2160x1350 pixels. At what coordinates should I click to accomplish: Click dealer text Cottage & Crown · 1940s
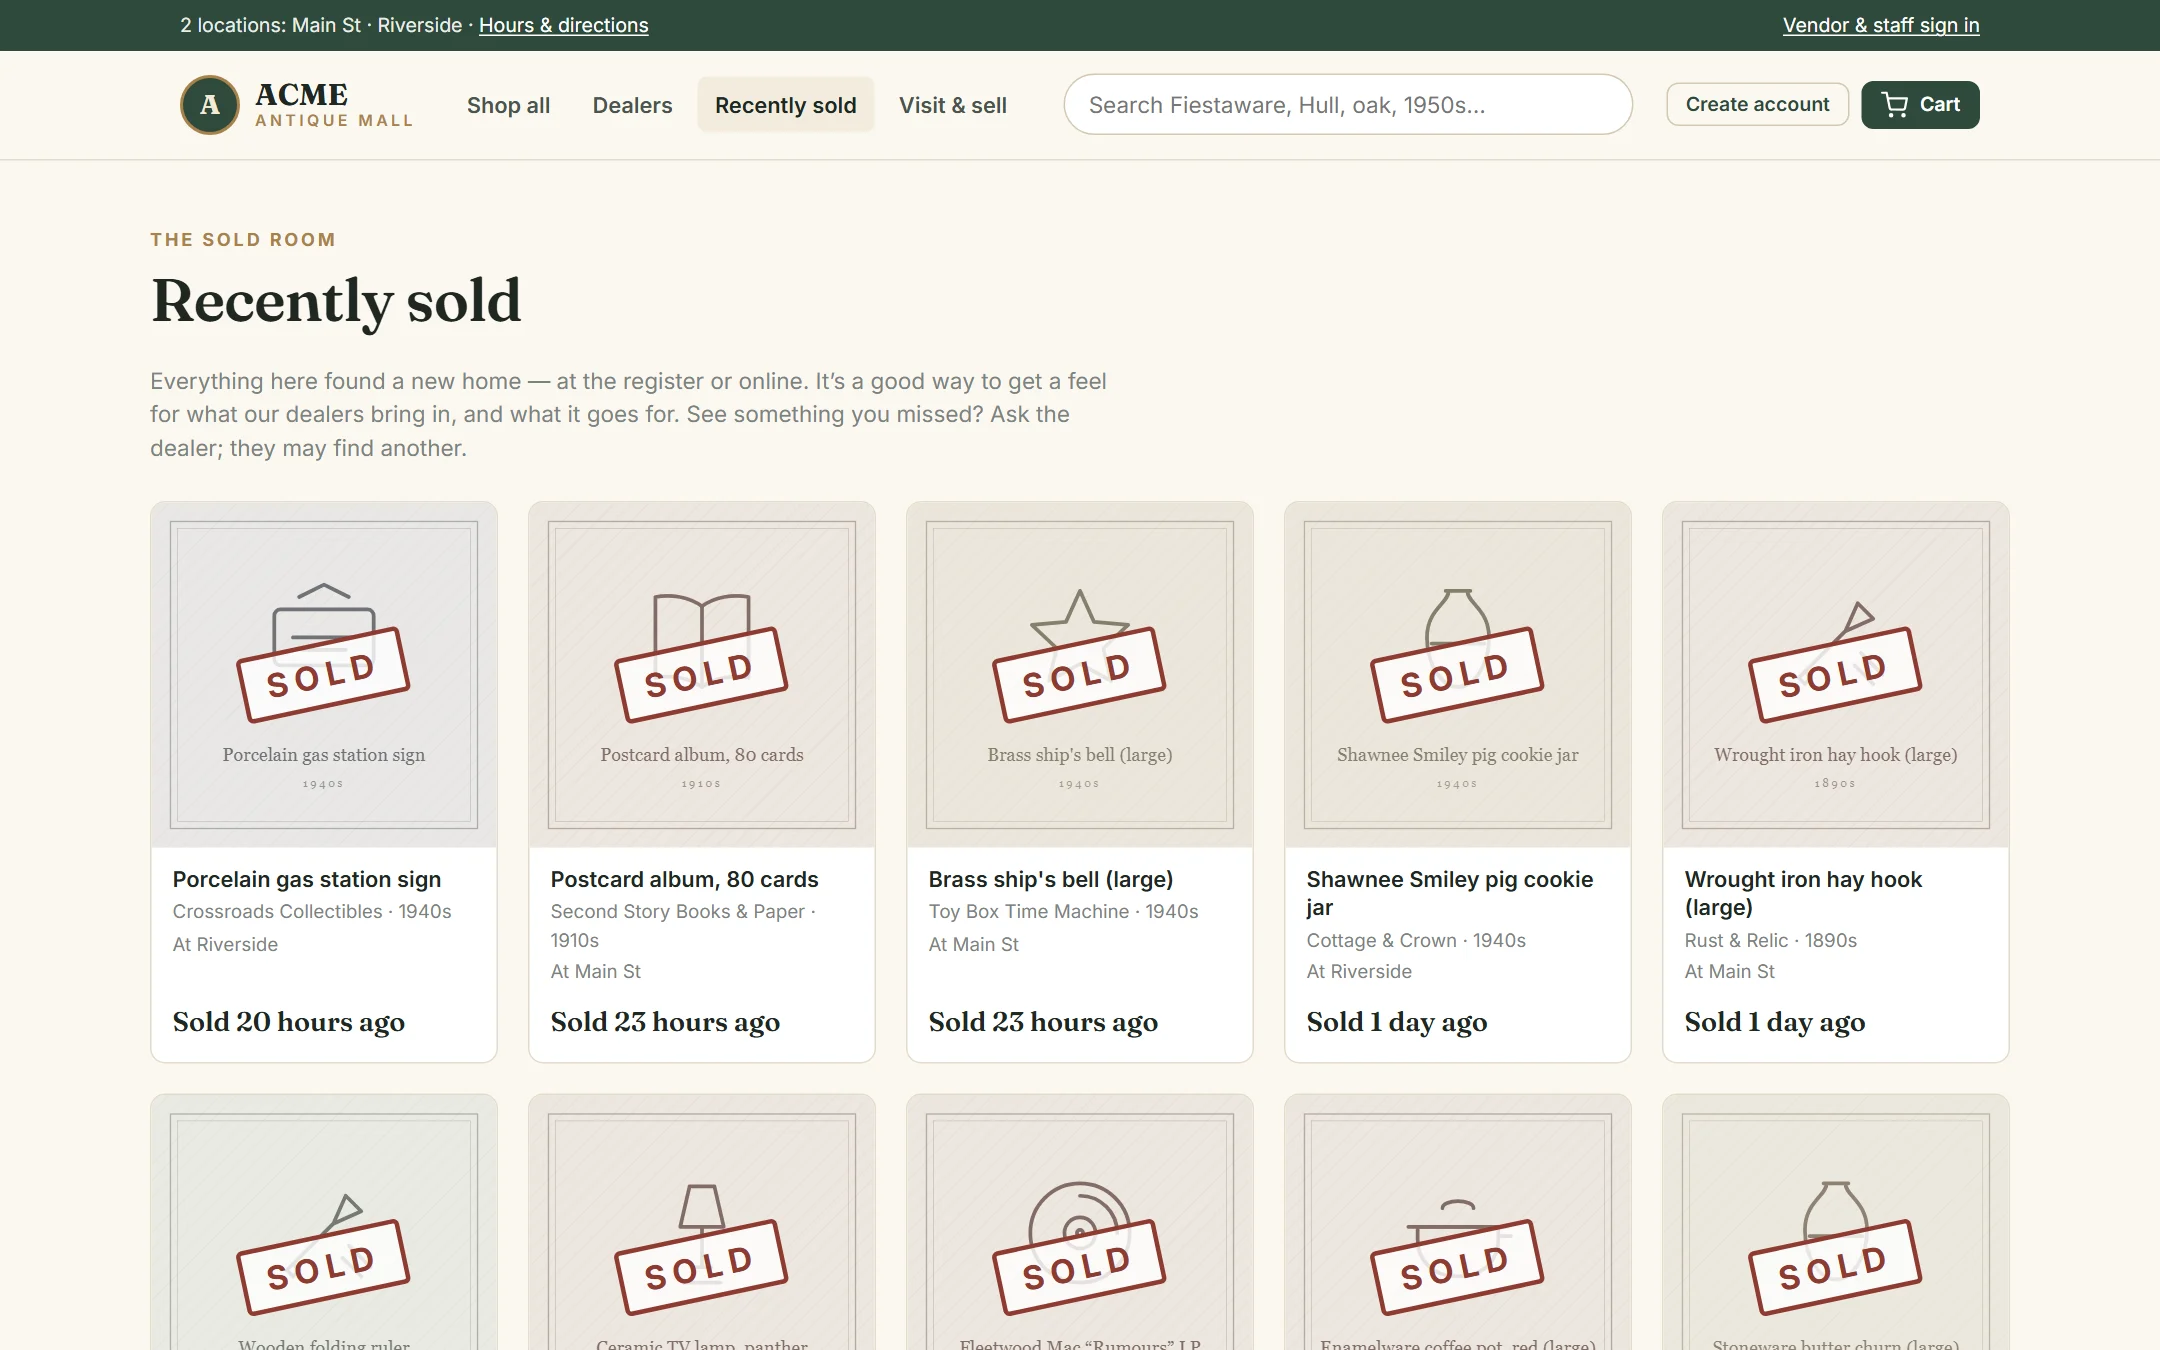coord(1416,941)
